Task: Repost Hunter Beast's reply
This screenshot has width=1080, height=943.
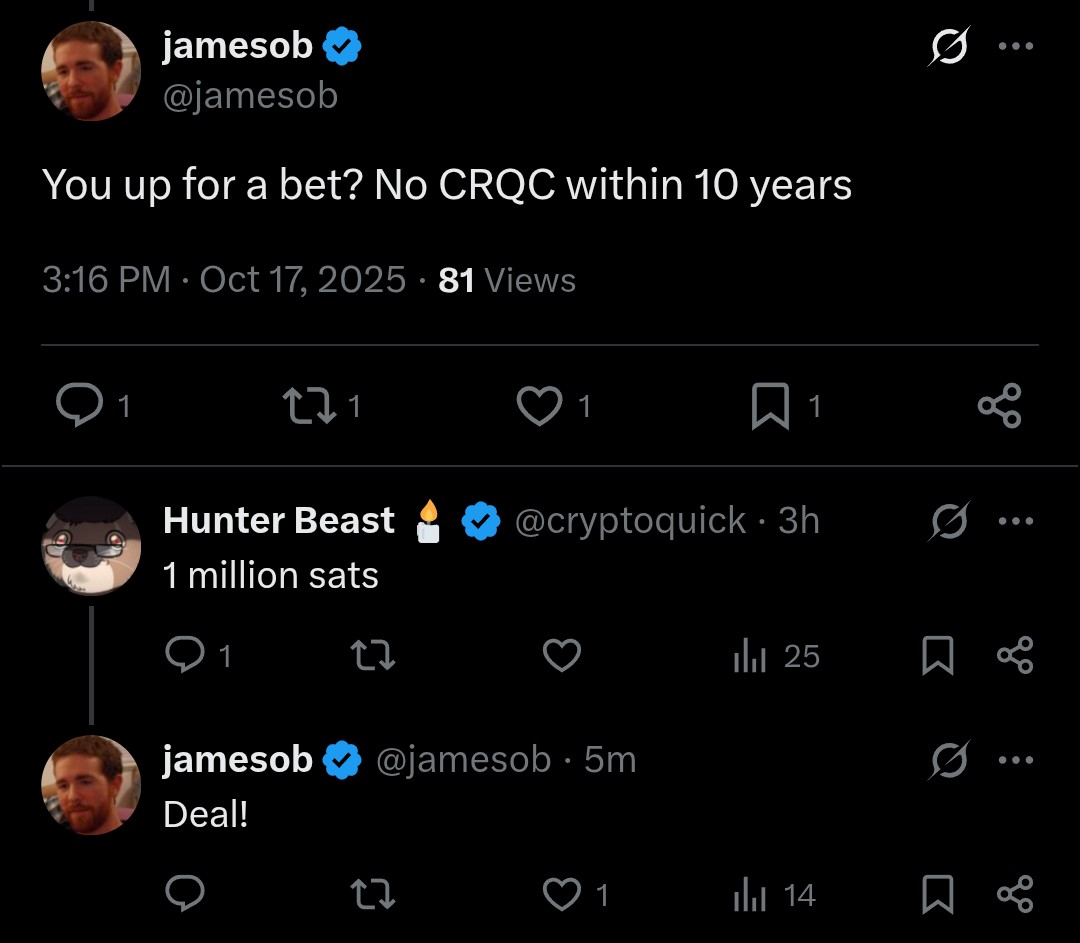Action: [x=373, y=655]
